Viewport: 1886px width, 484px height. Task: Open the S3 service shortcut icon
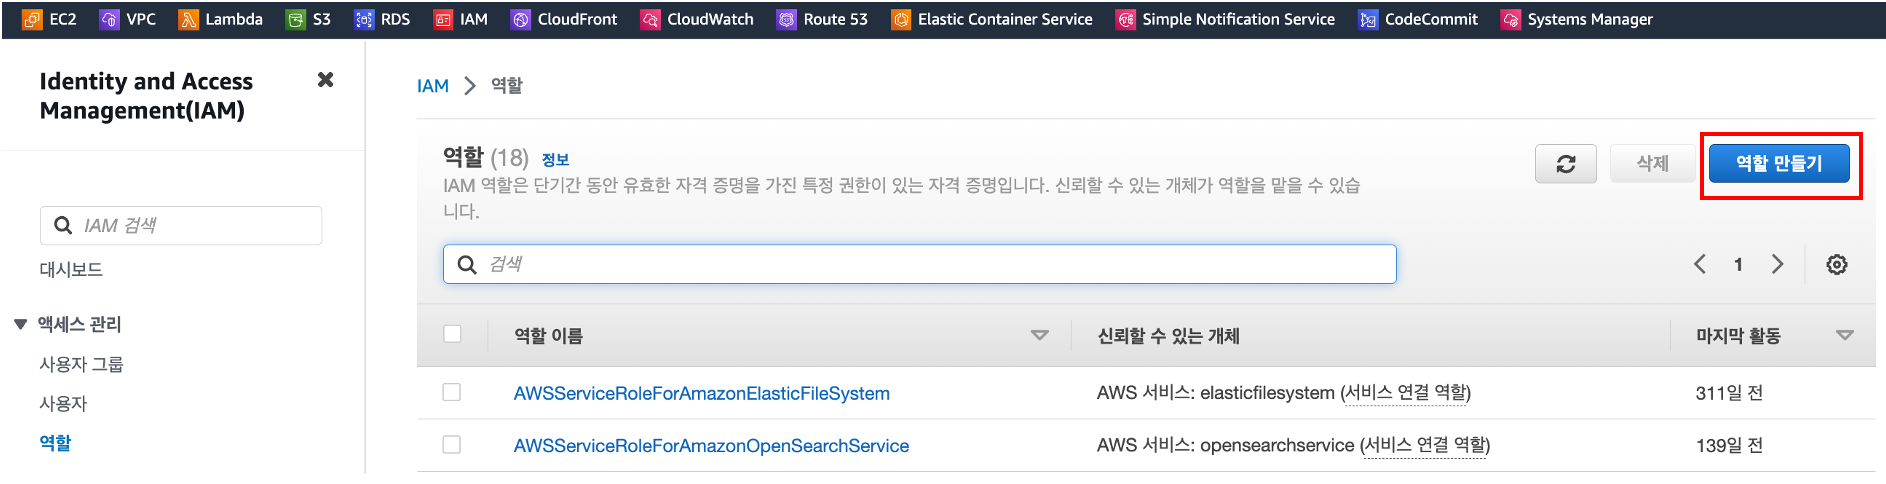(295, 19)
